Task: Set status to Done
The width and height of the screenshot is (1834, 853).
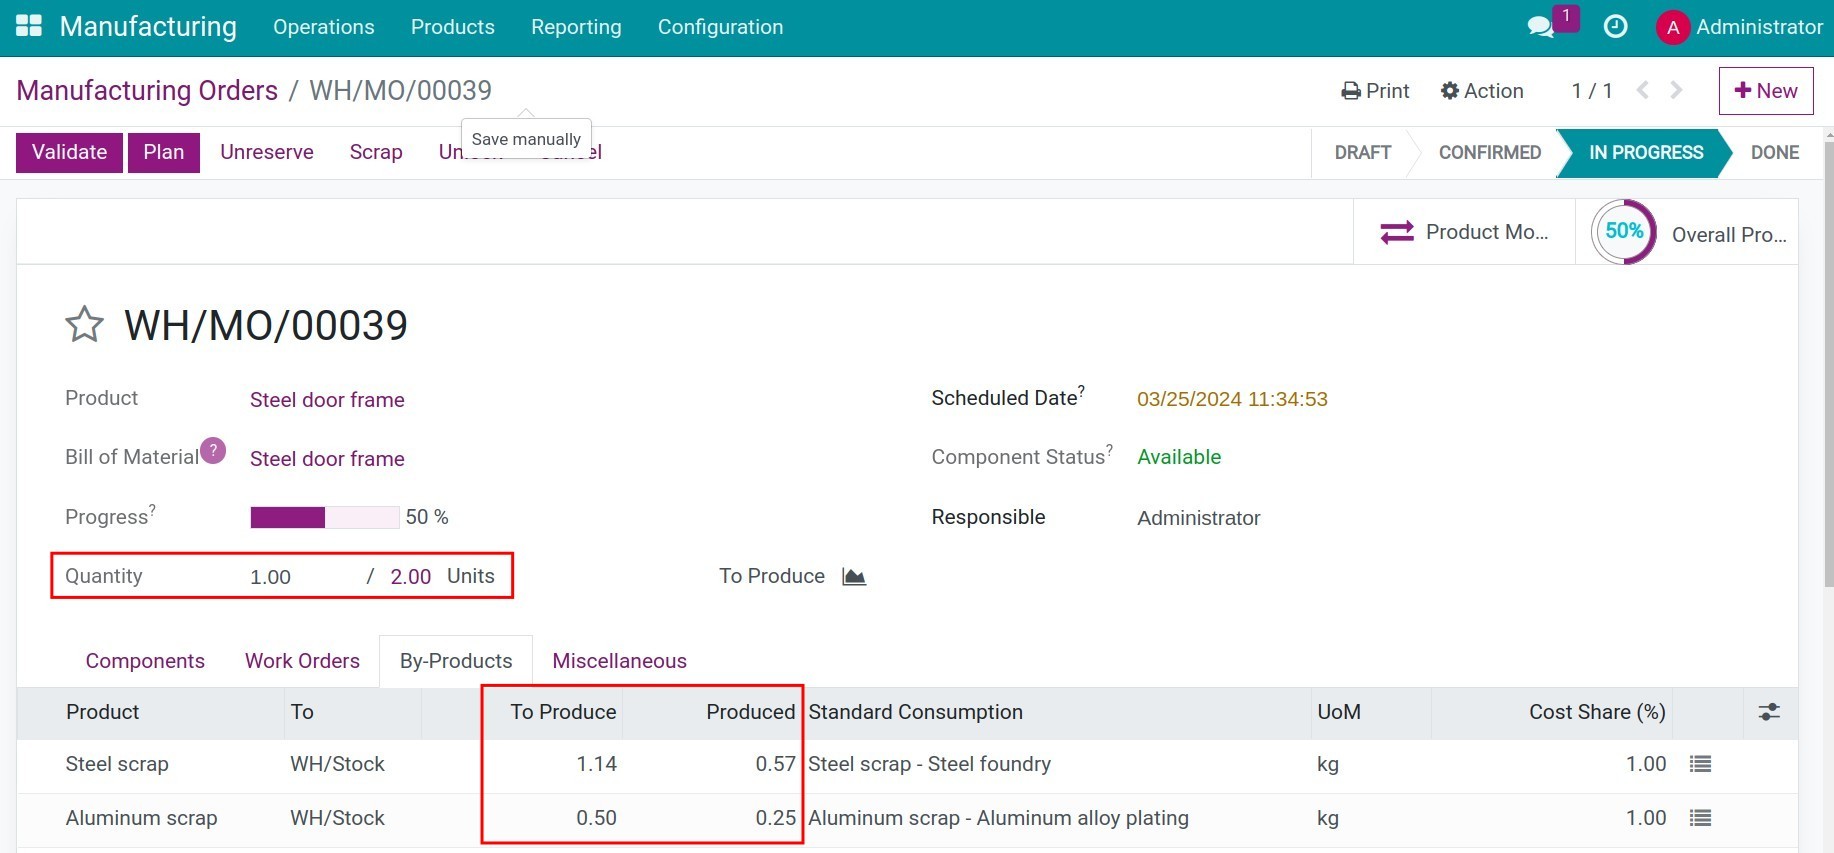Action: 1774,153
